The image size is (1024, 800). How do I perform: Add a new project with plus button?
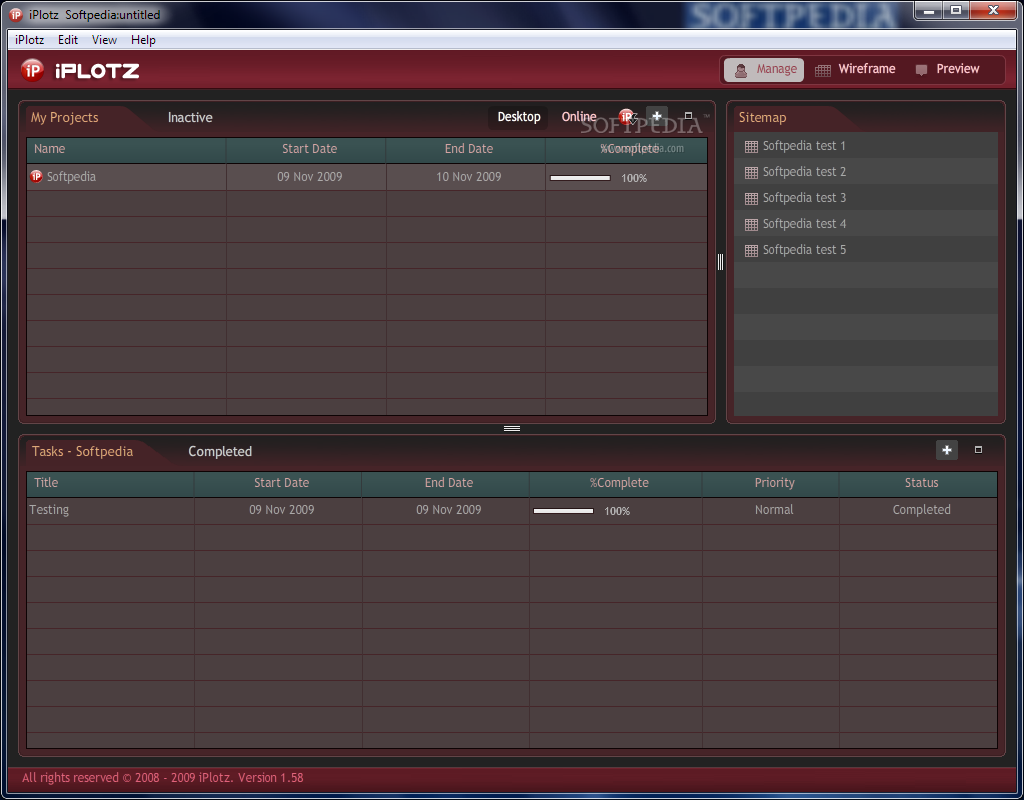(x=657, y=116)
